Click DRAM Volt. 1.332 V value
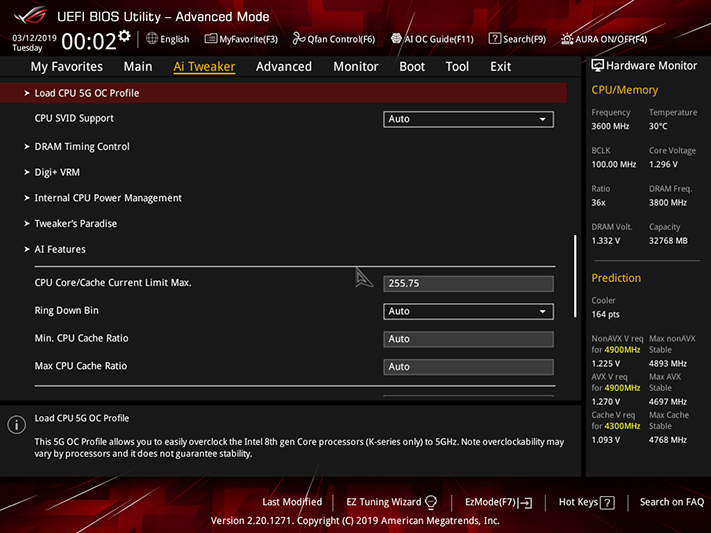The image size is (711, 533). tap(605, 241)
